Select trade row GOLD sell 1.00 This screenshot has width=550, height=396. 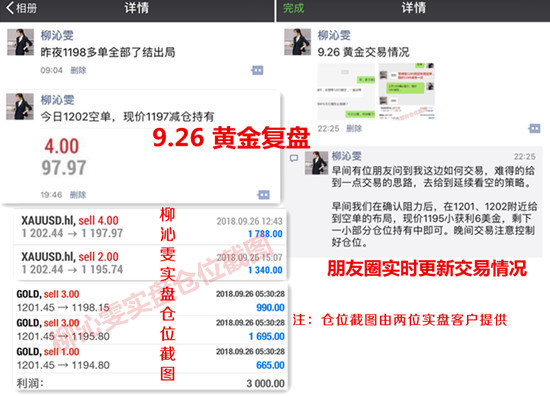point(150,358)
